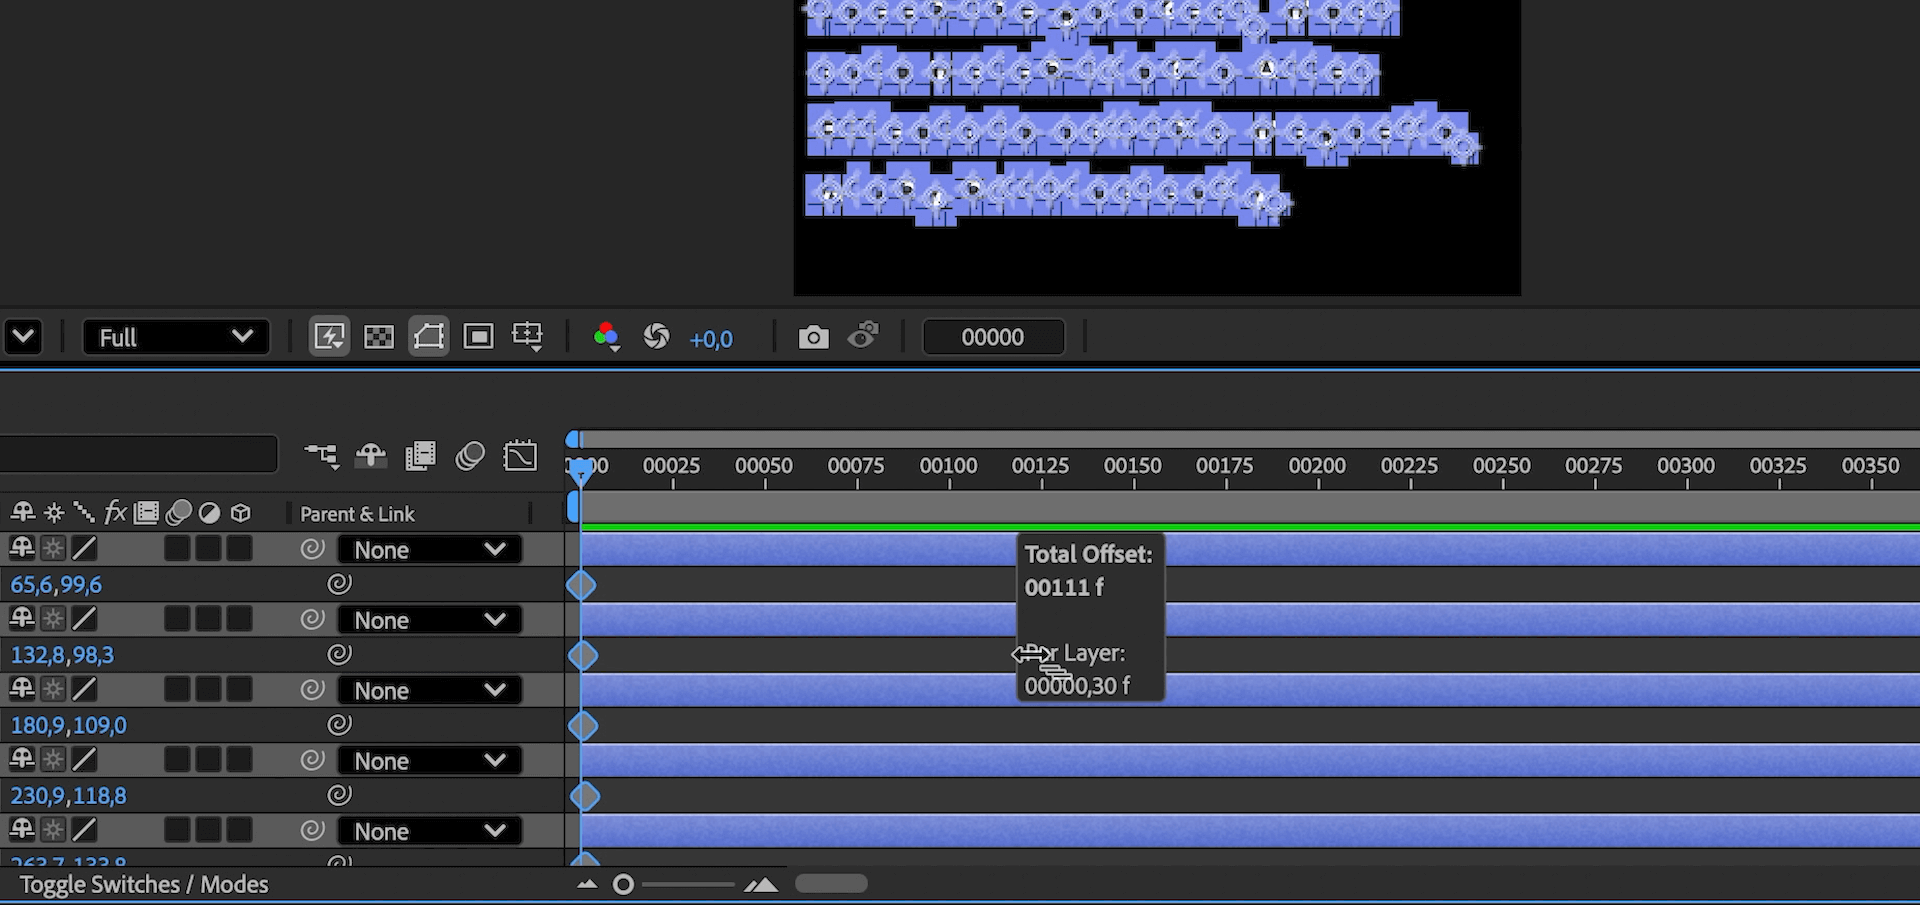The height and width of the screenshot is (905, 1920).
Task: Open the None parent dropdown for layer 65,6,99,6
Action: [x=430, y=548]
